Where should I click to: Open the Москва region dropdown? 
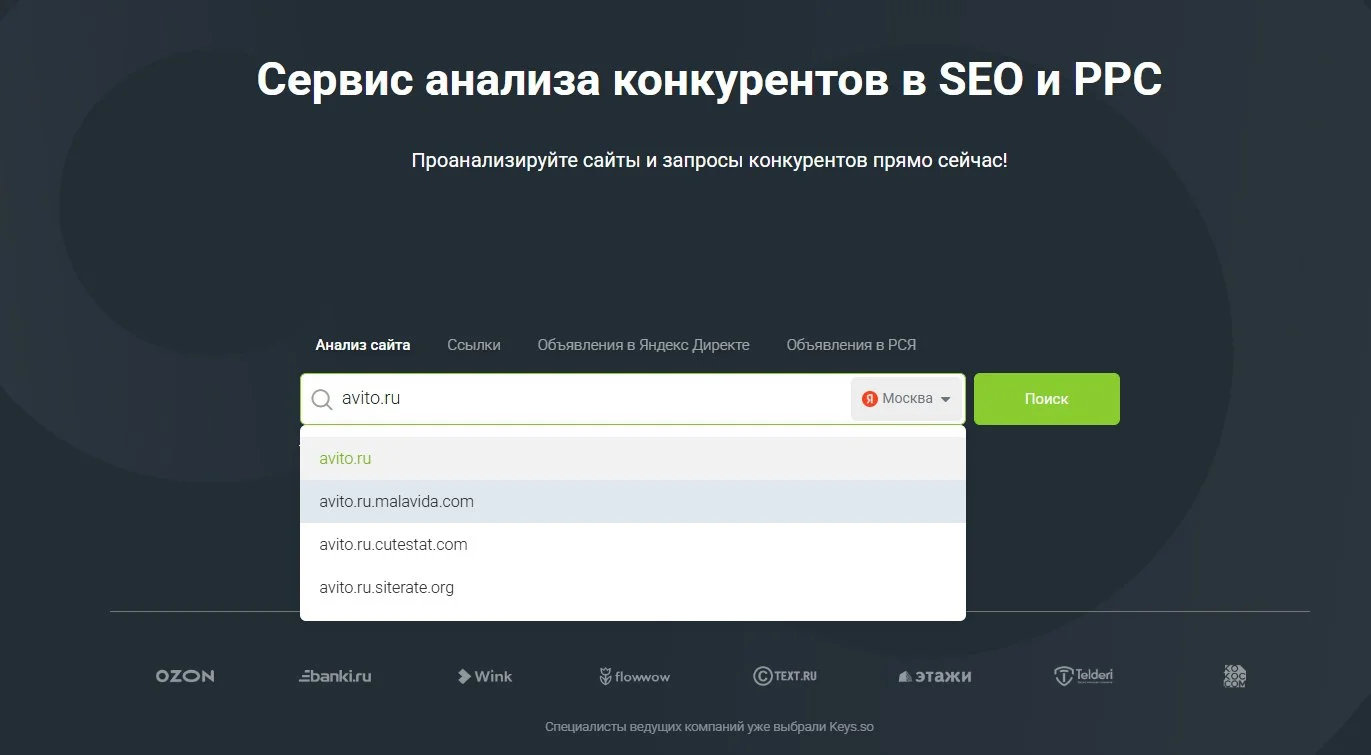click(907, 399)
